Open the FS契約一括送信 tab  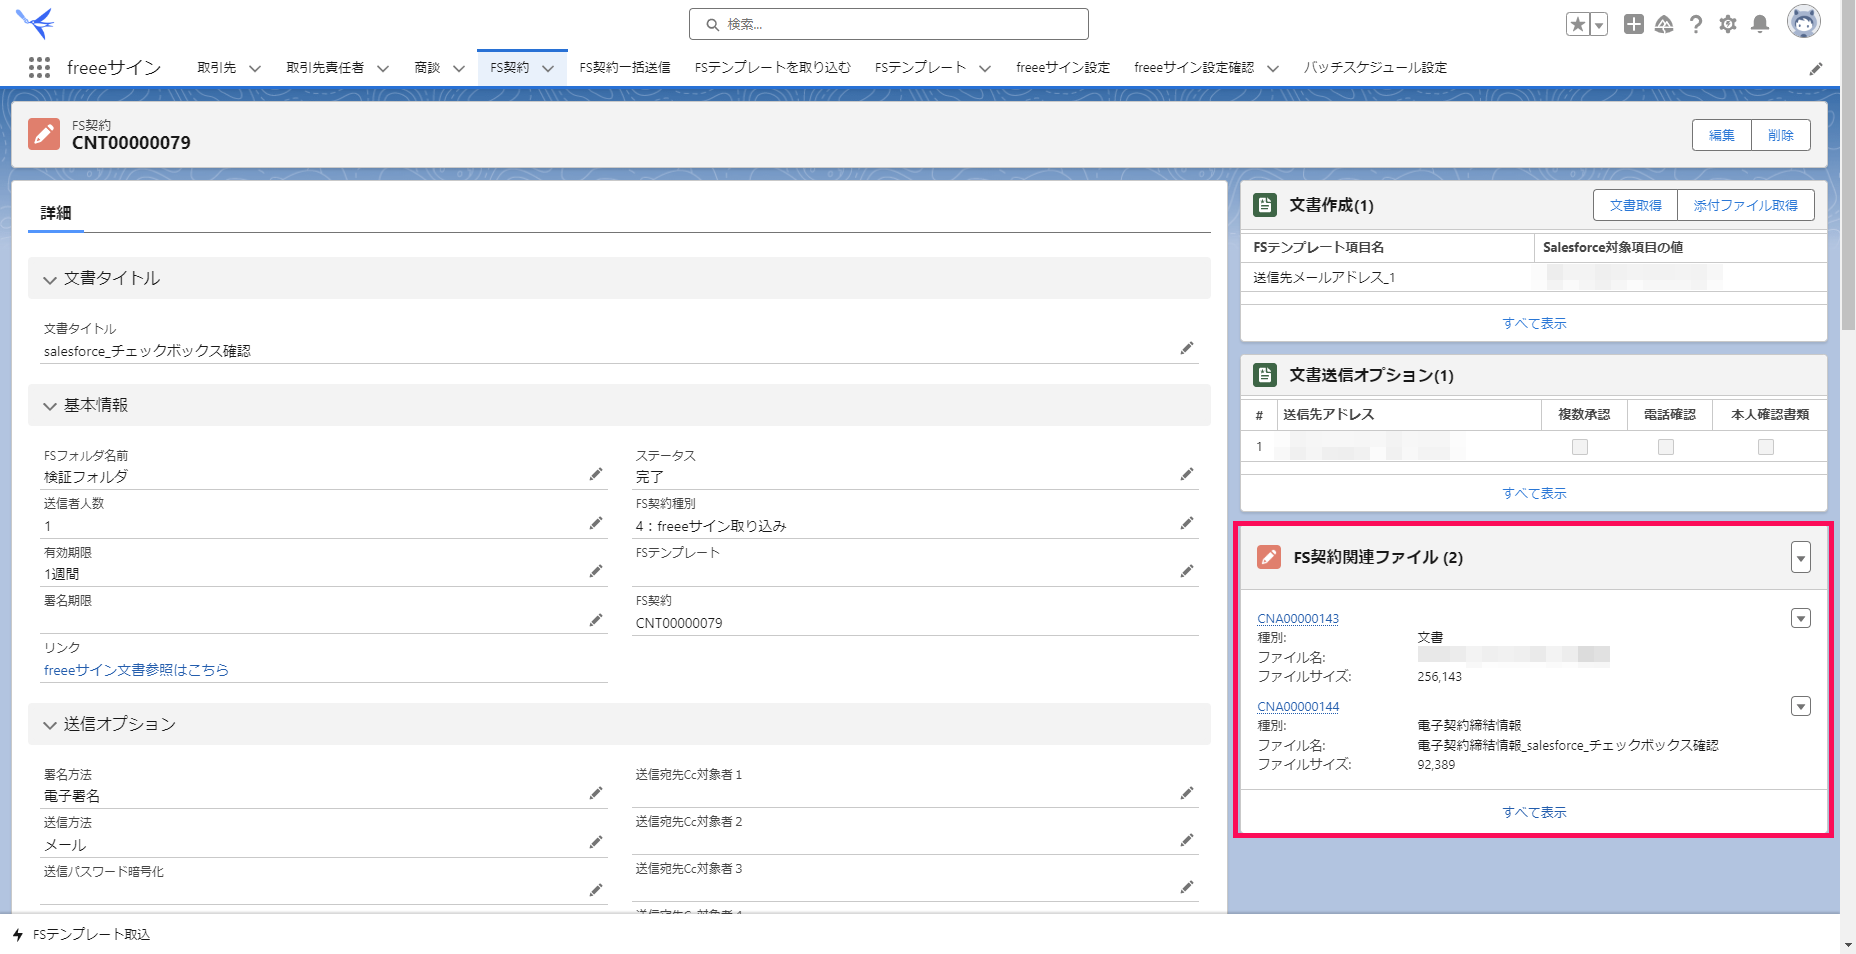pos(625,68)
